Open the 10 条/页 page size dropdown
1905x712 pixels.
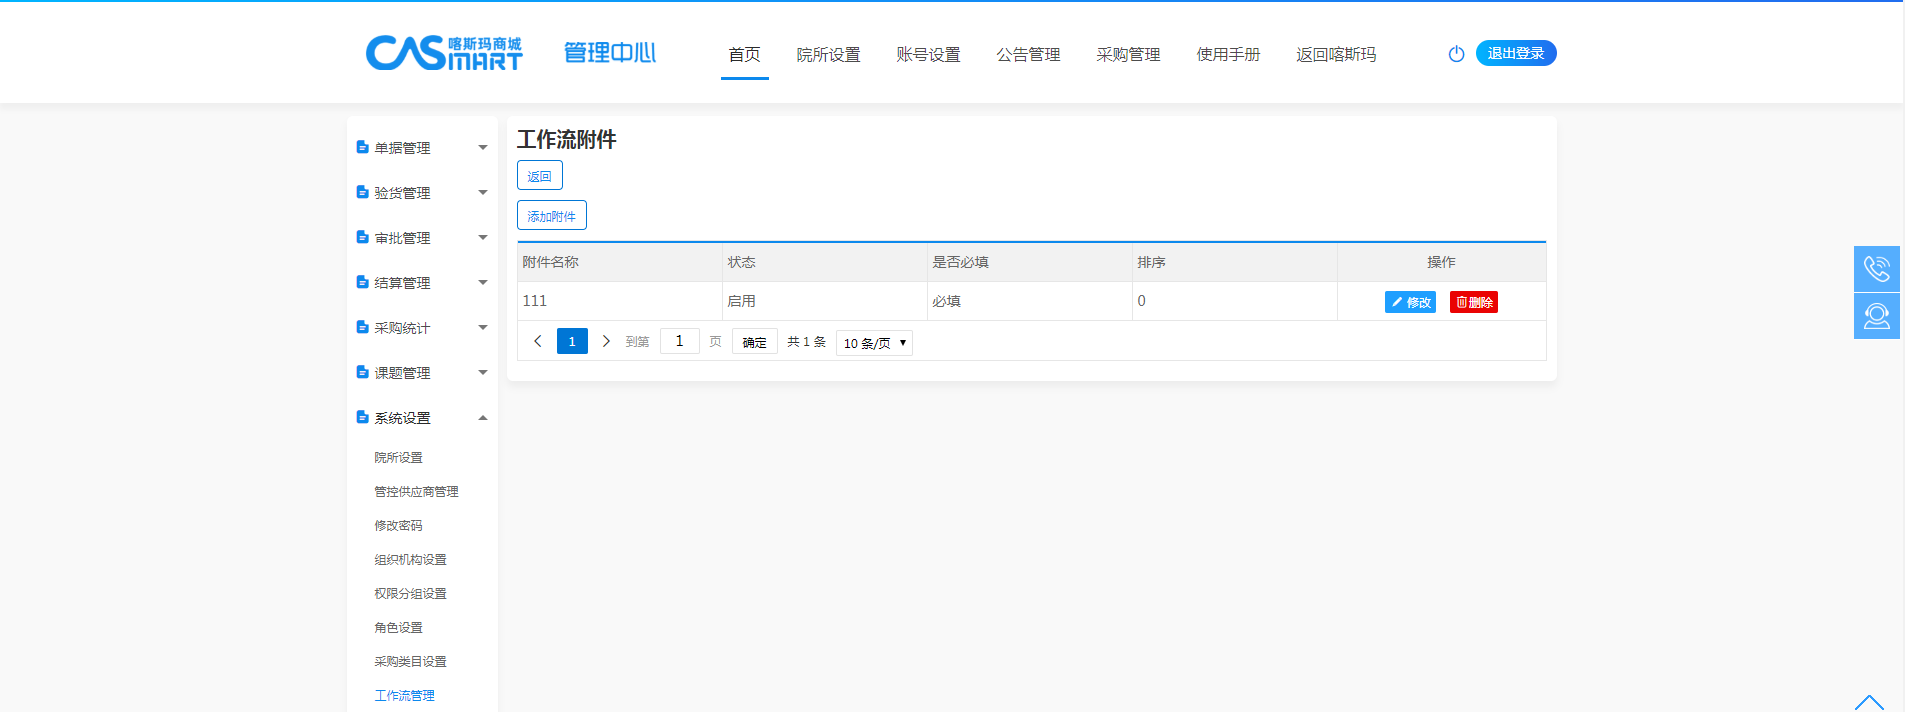pyautogui.click(x=874, y=343)
